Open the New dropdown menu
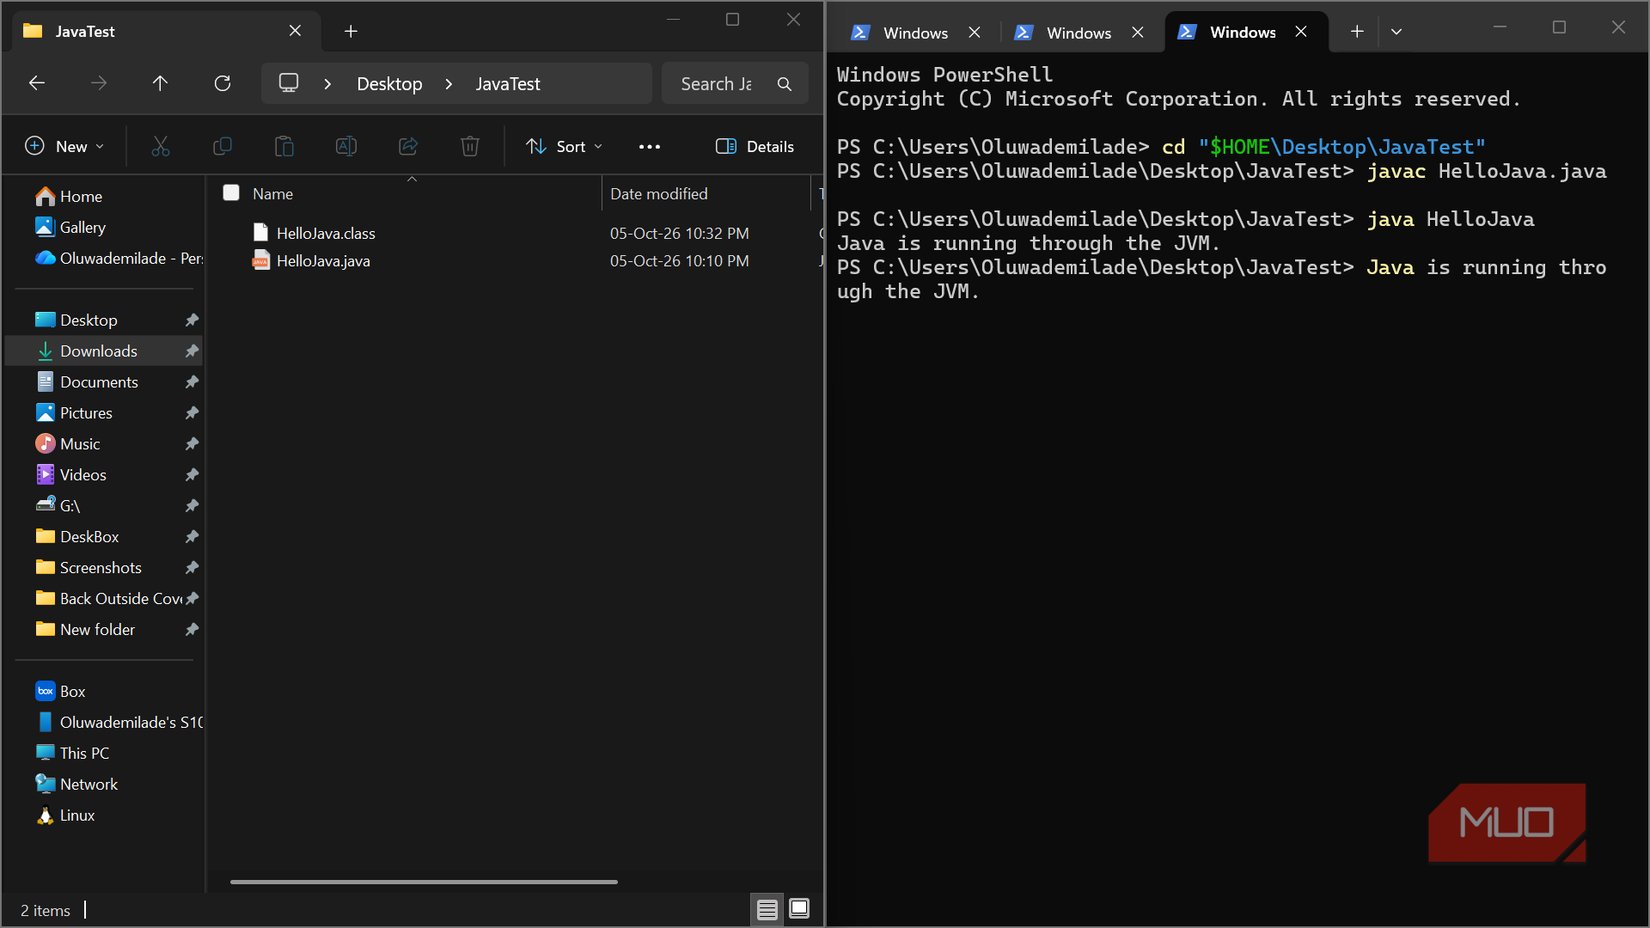 (x=64, y=146)
